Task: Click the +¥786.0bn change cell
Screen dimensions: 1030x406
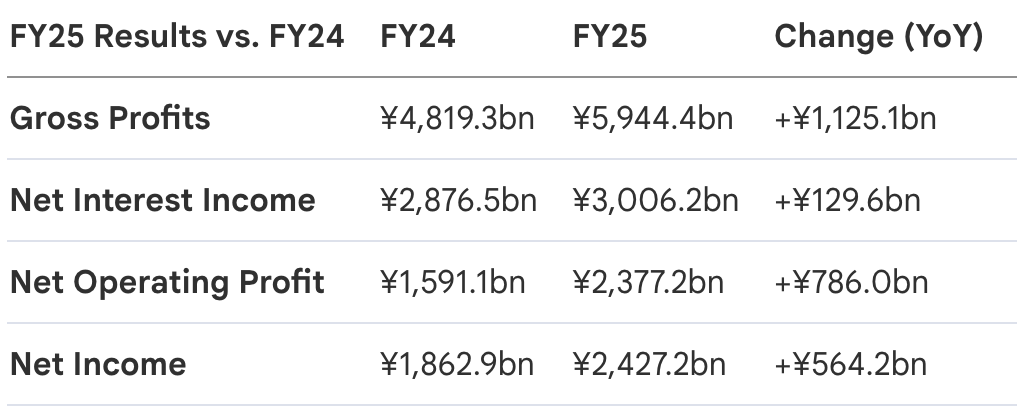Action: [x=851, y=282]
